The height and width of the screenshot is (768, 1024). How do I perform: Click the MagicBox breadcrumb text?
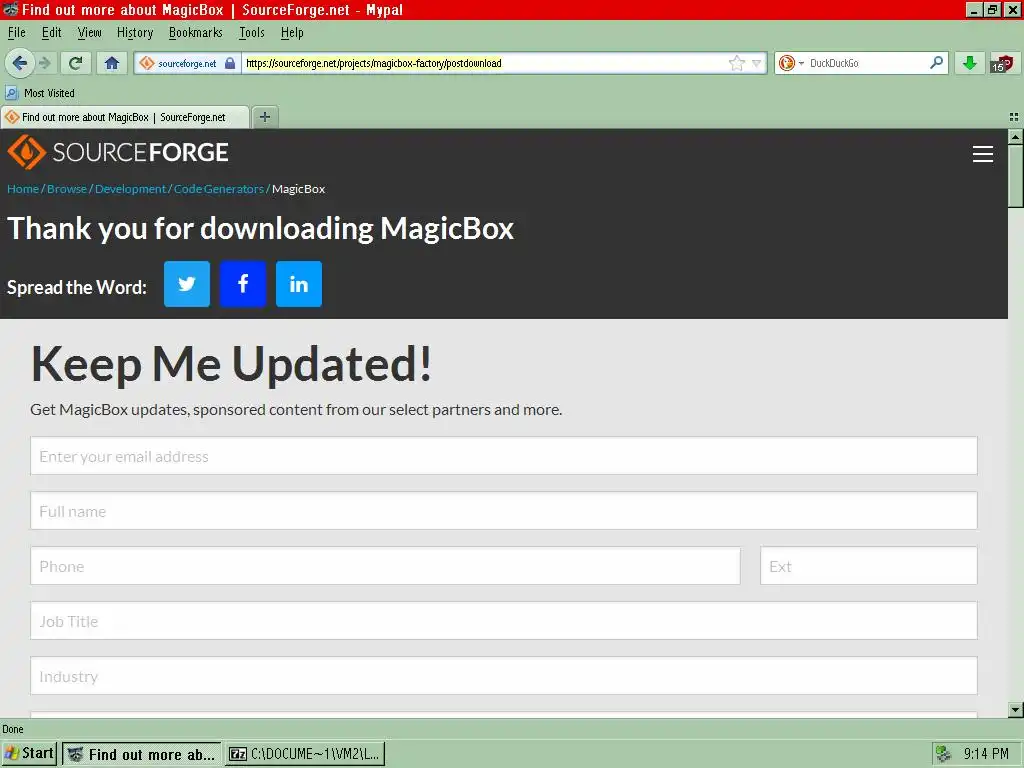click(x=298, y=189)
